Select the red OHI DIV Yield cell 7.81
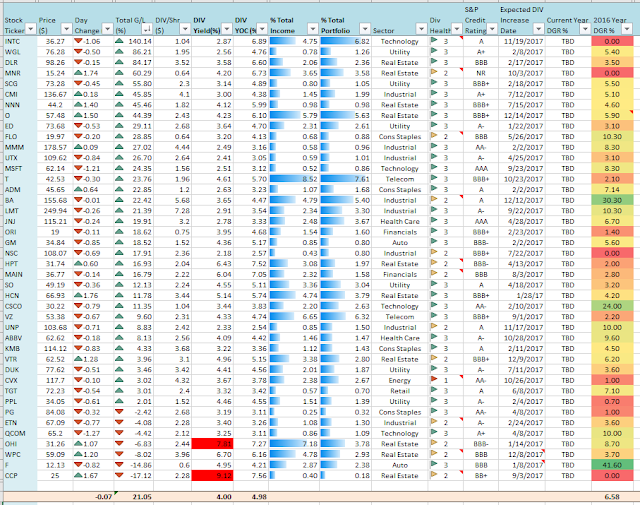 (212, 443)
